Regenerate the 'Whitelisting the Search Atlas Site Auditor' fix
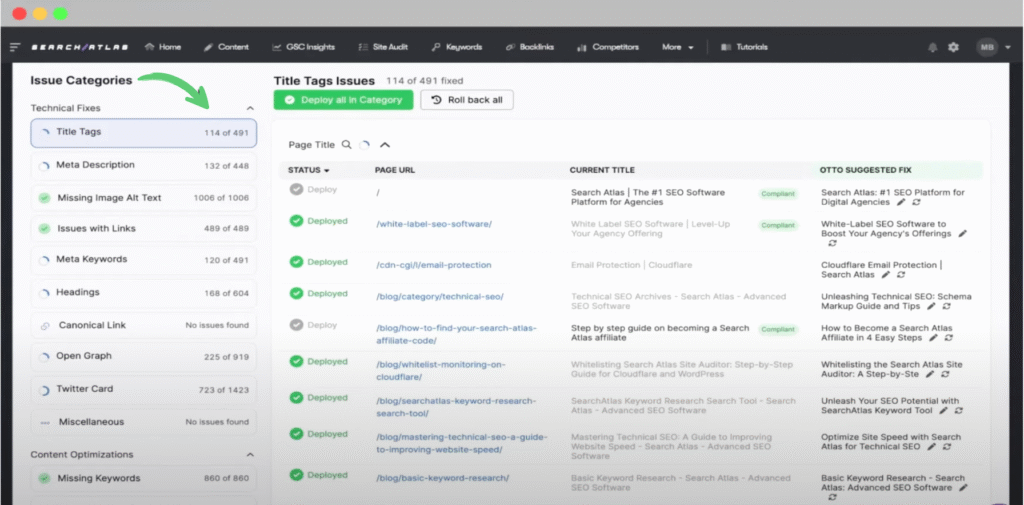 [x=945, y=374]
